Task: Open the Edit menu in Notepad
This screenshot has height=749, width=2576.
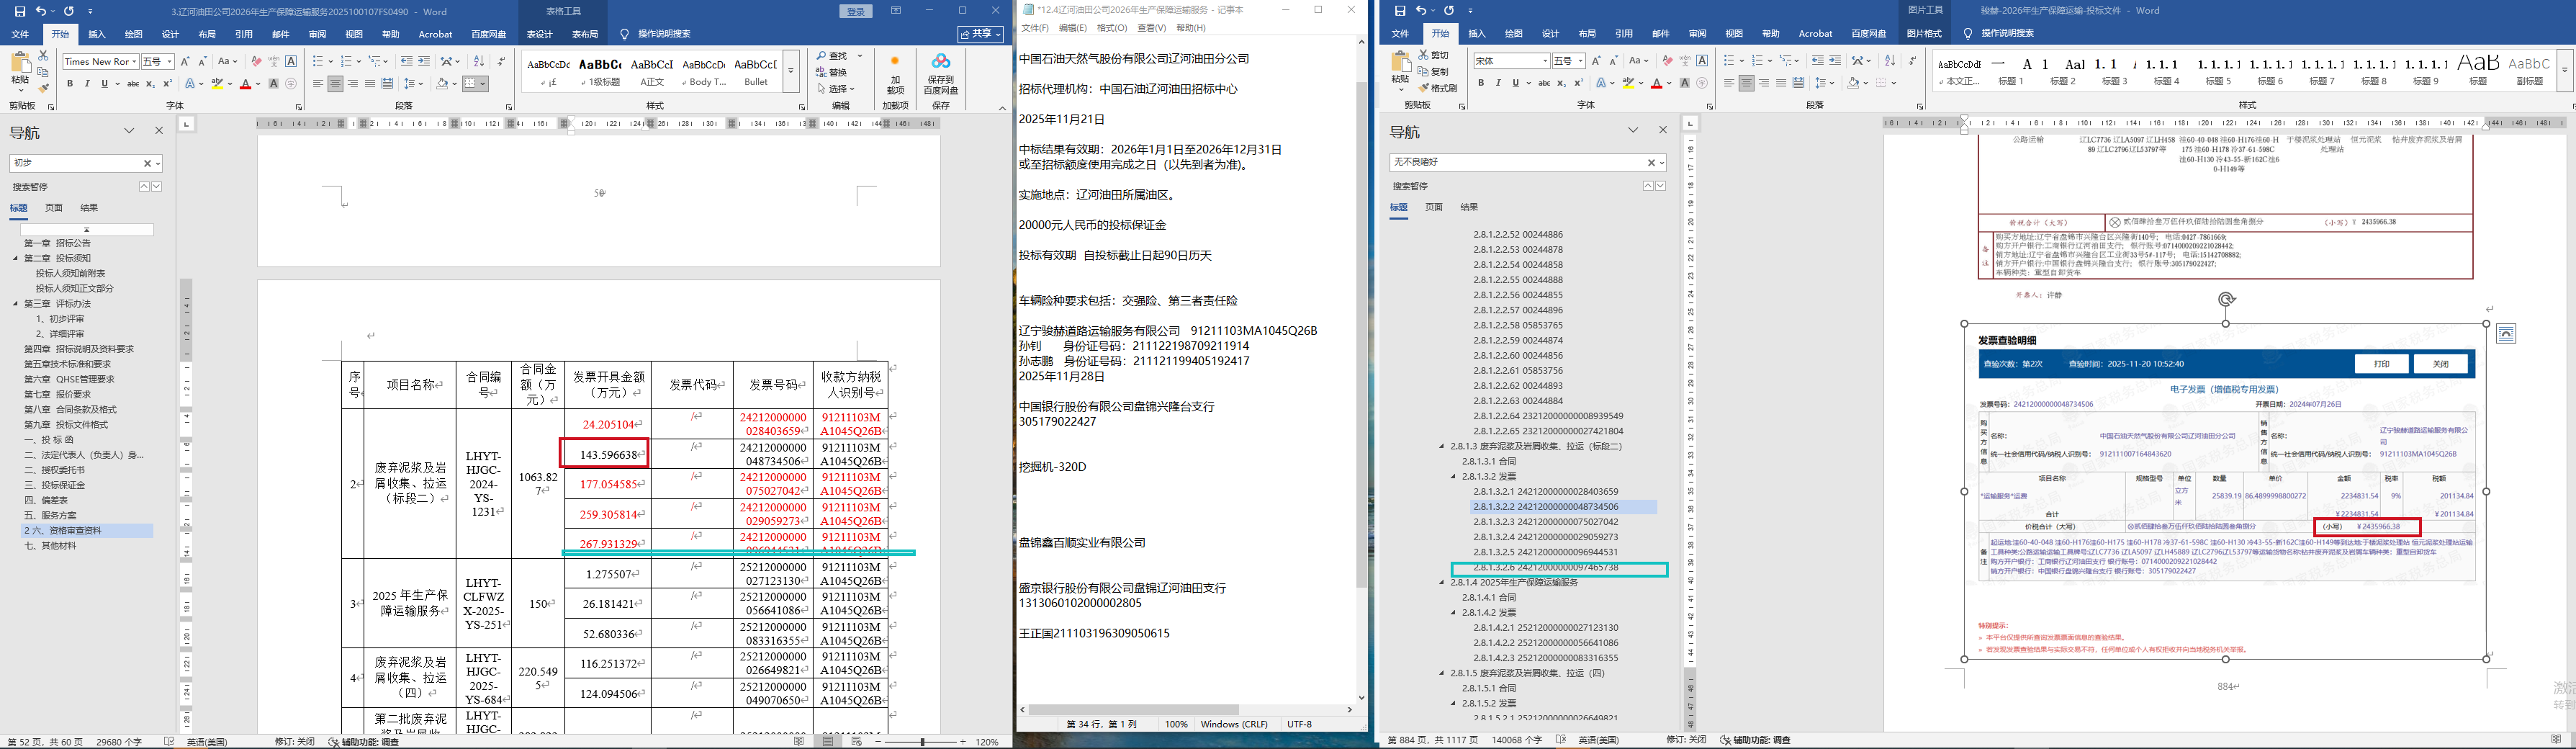Action: pyautogui.click(x=1072, y=28)
